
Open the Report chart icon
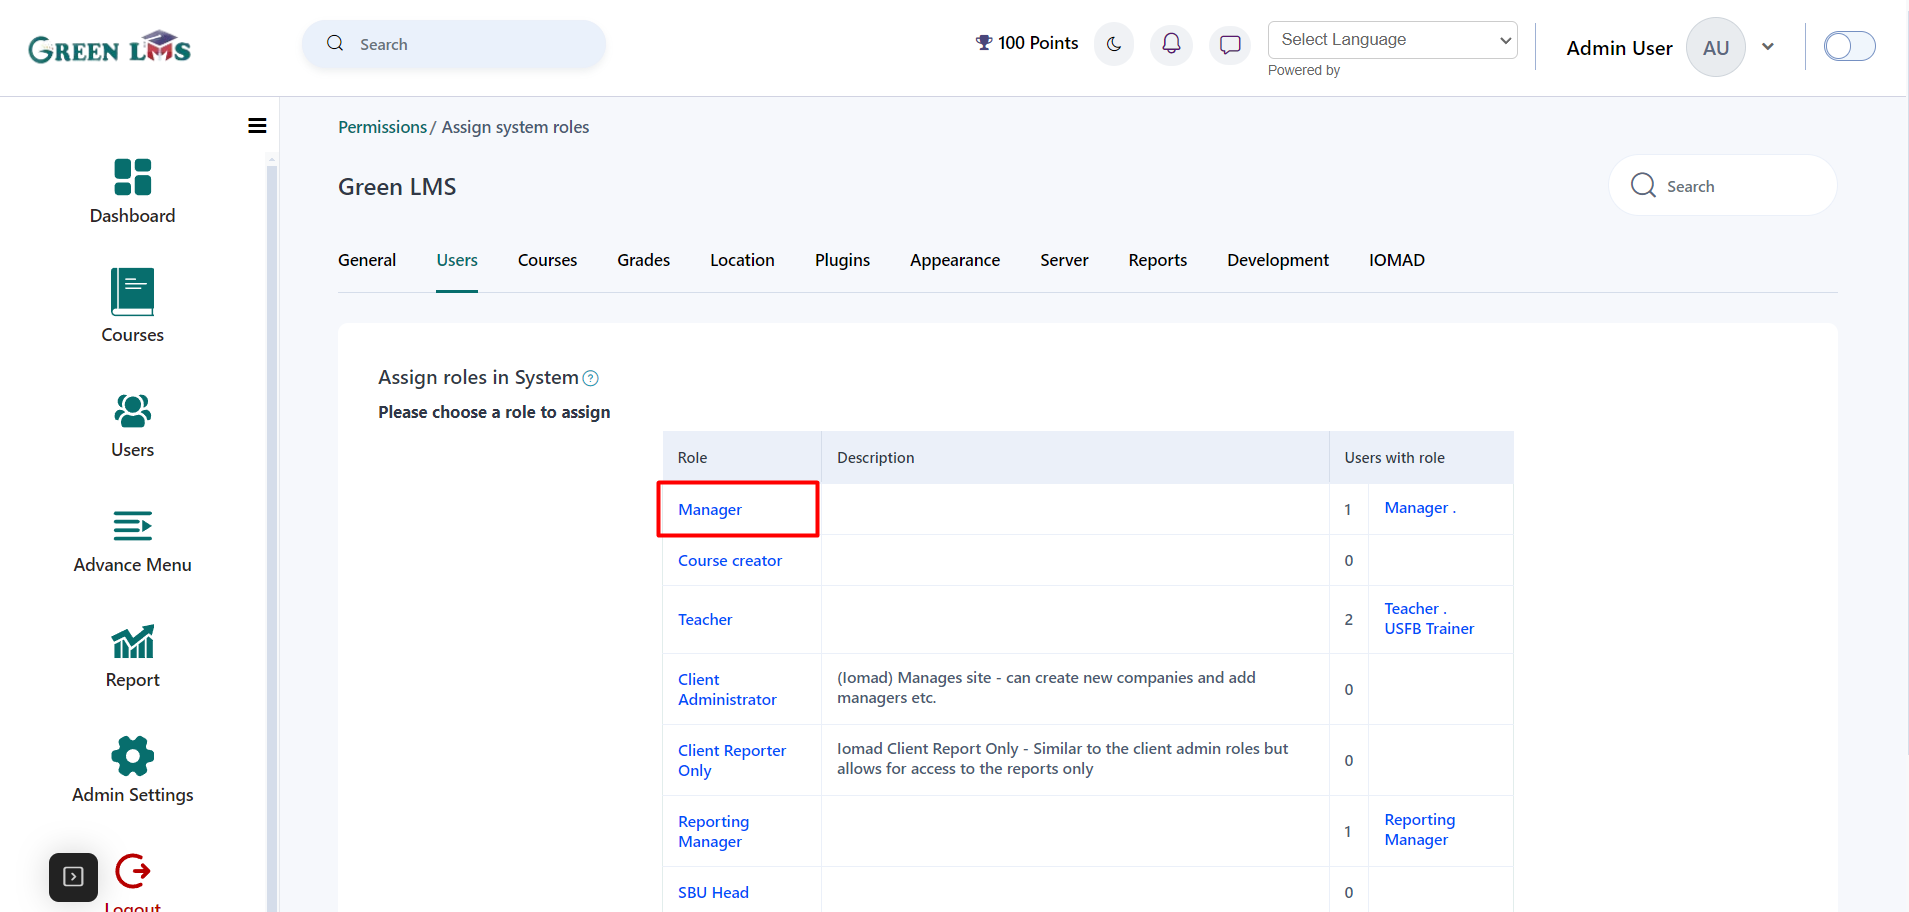[133, 641]
